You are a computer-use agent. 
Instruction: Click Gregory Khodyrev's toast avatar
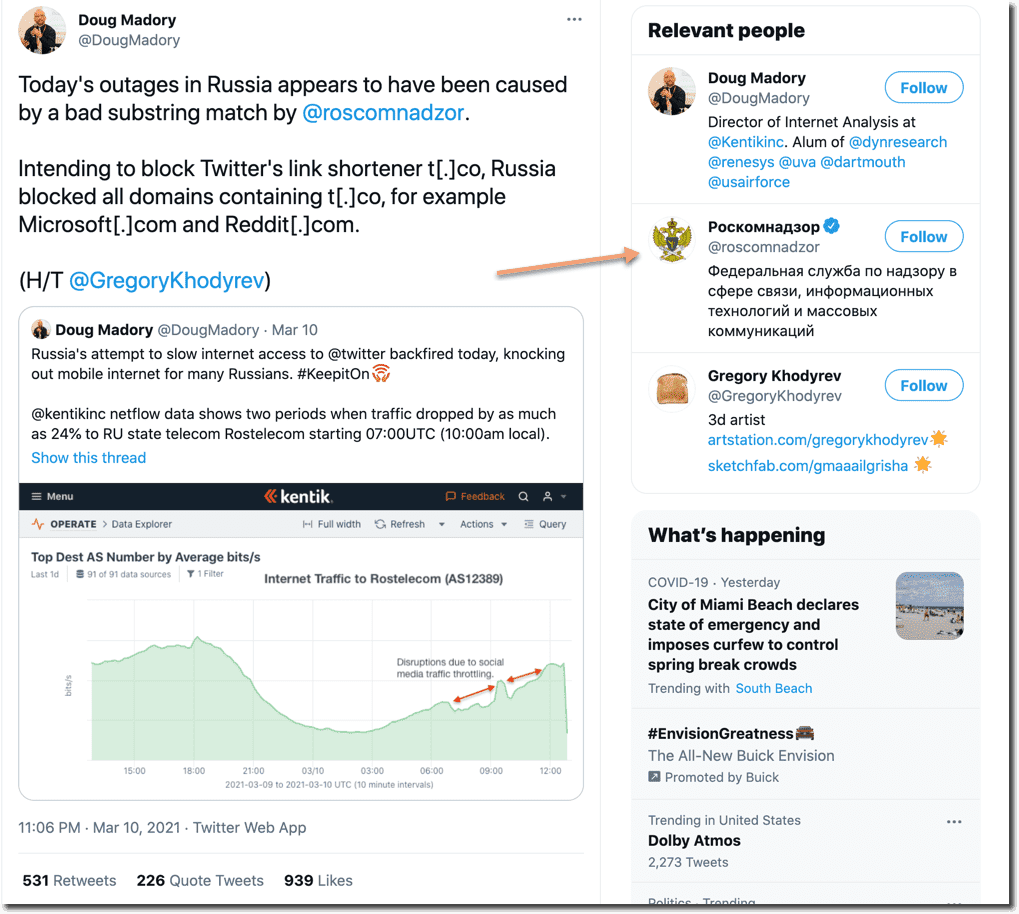[671, 389]
